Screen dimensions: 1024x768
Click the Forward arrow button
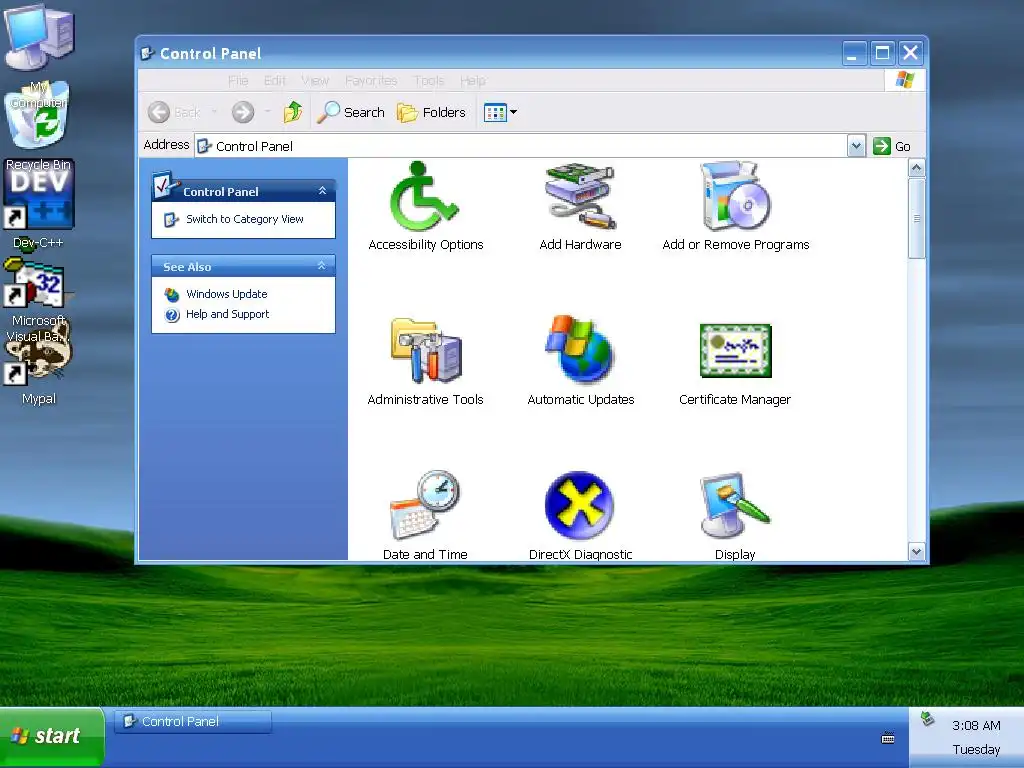pos(243,112)
